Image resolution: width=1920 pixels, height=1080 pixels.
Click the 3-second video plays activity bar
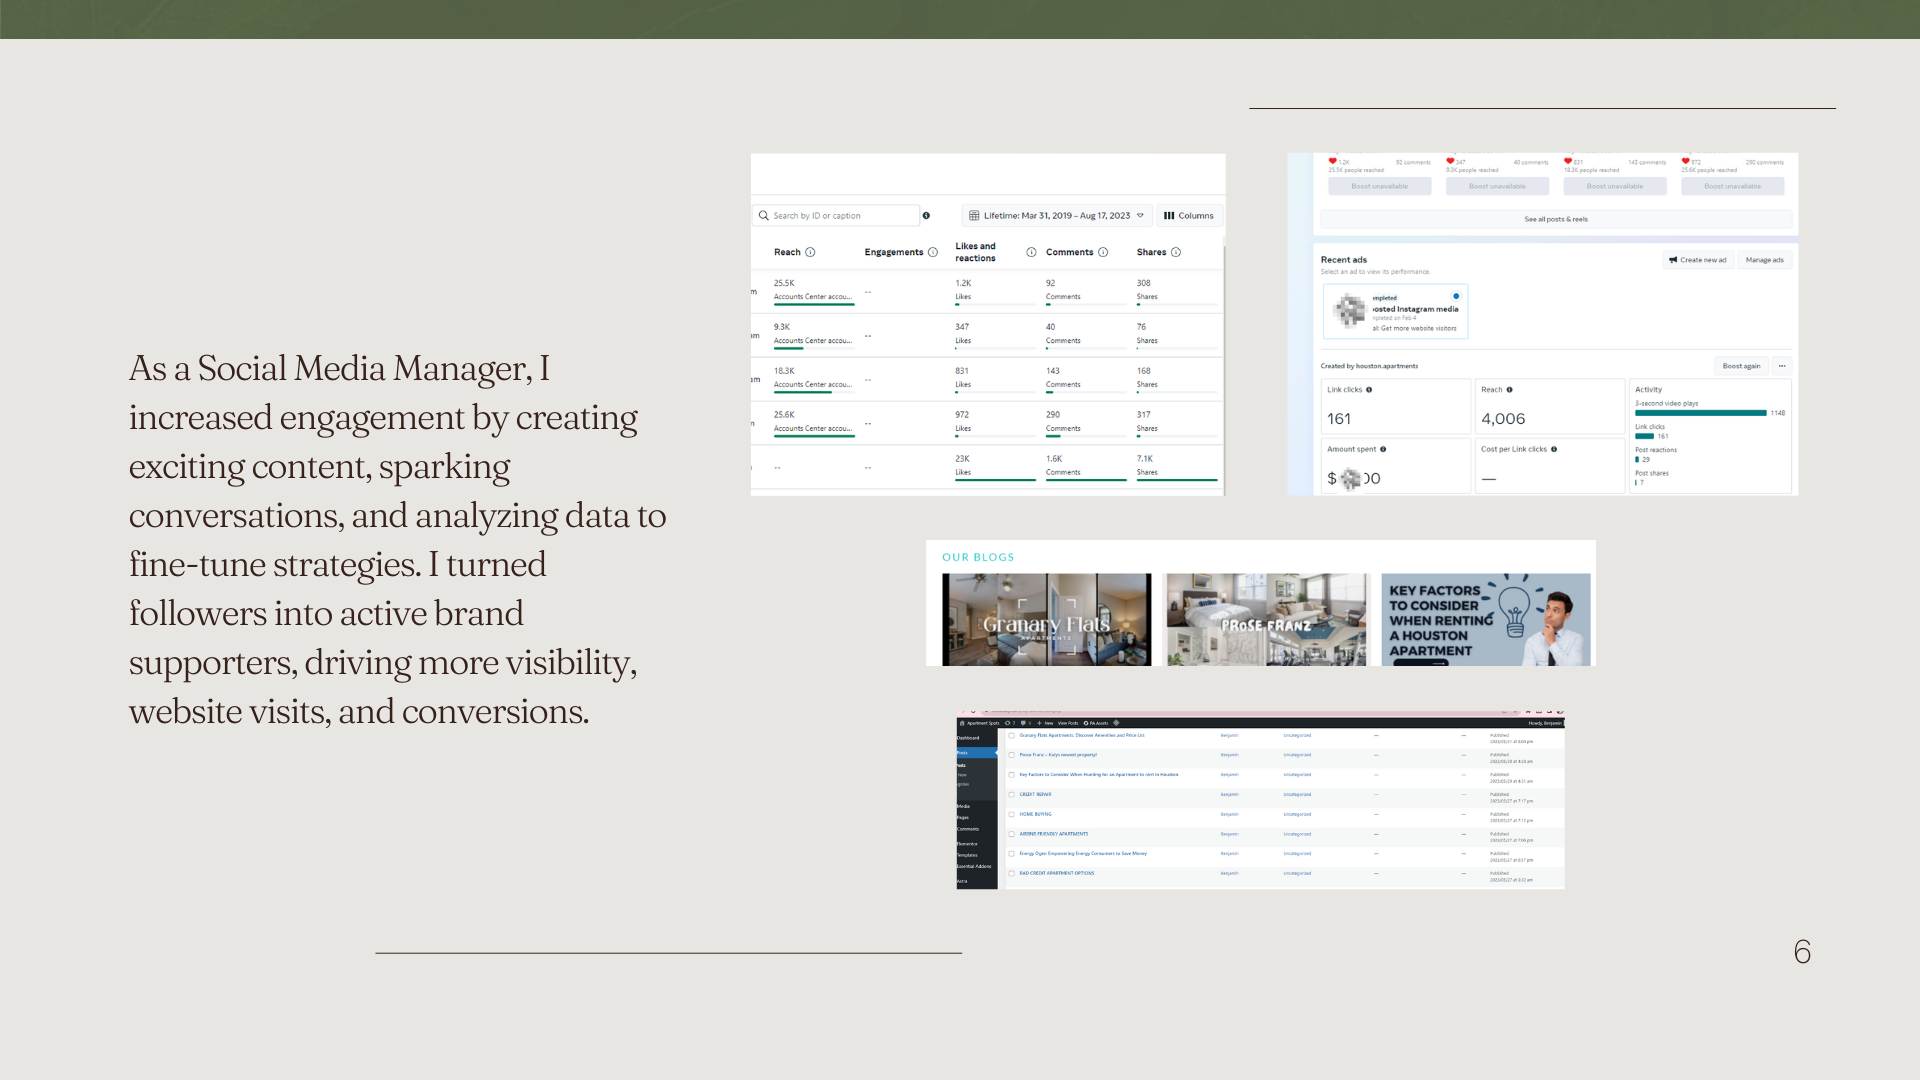(x=1700, y=413)
